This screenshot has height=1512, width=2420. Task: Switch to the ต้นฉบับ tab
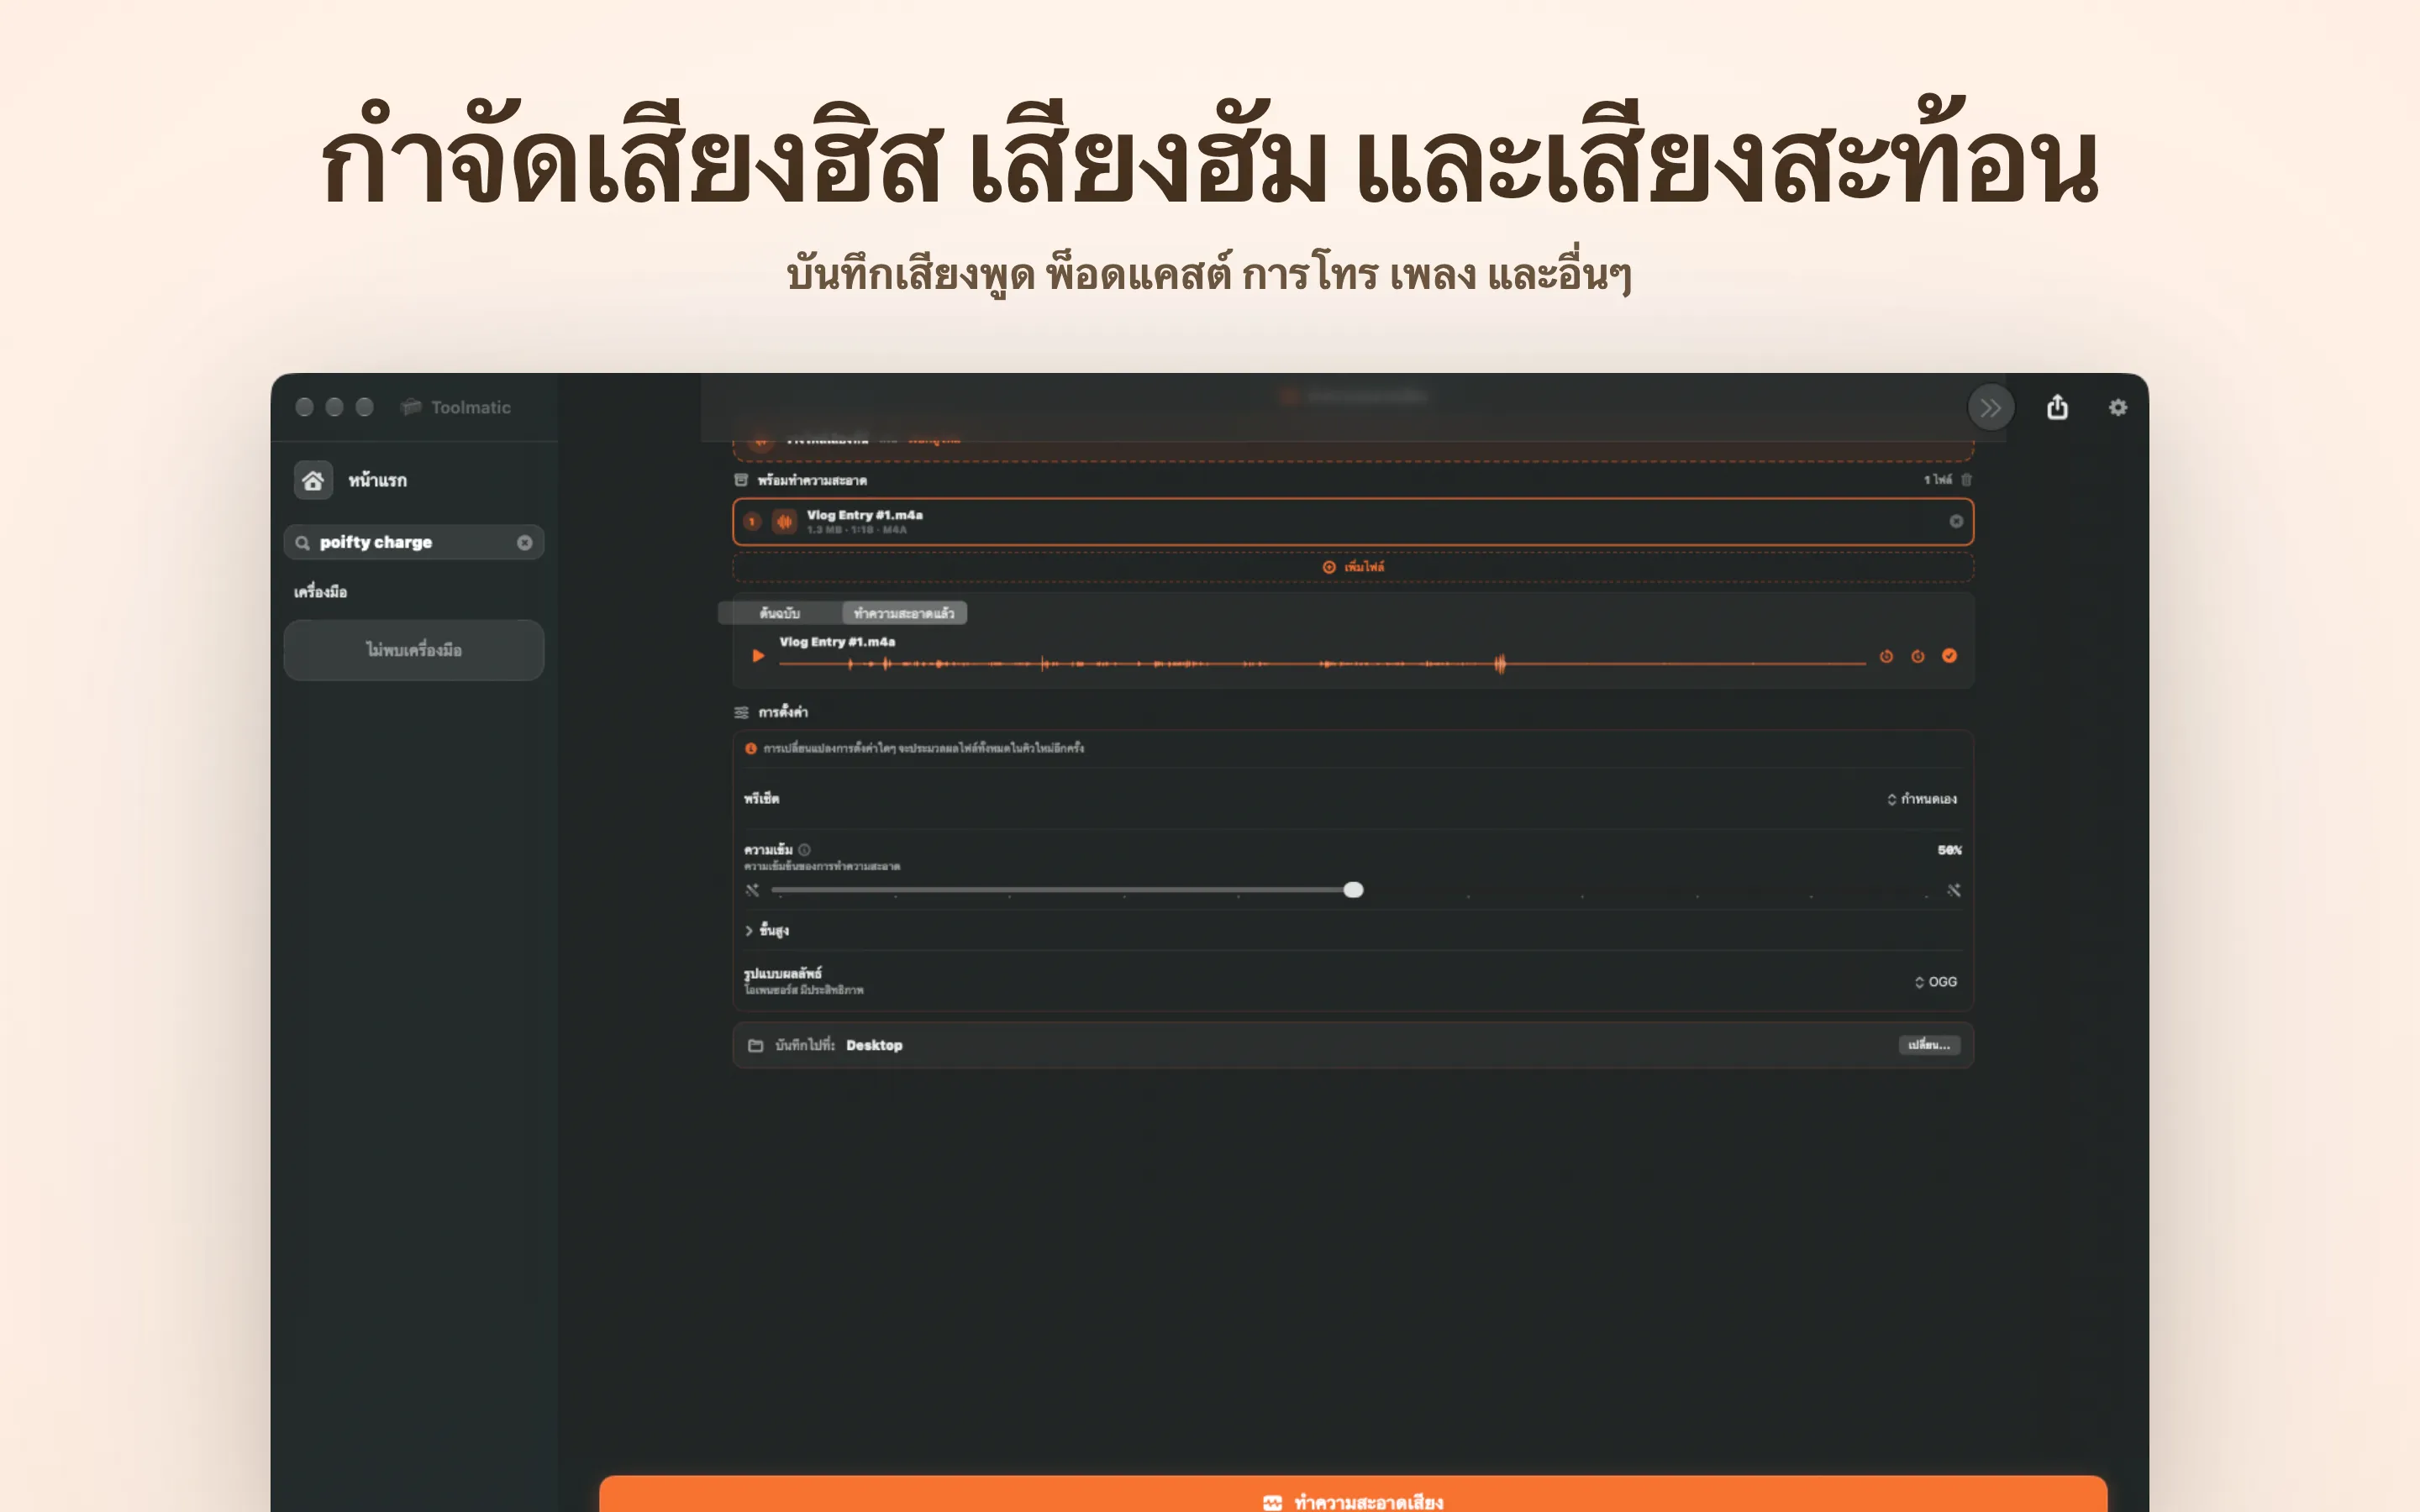780,613
